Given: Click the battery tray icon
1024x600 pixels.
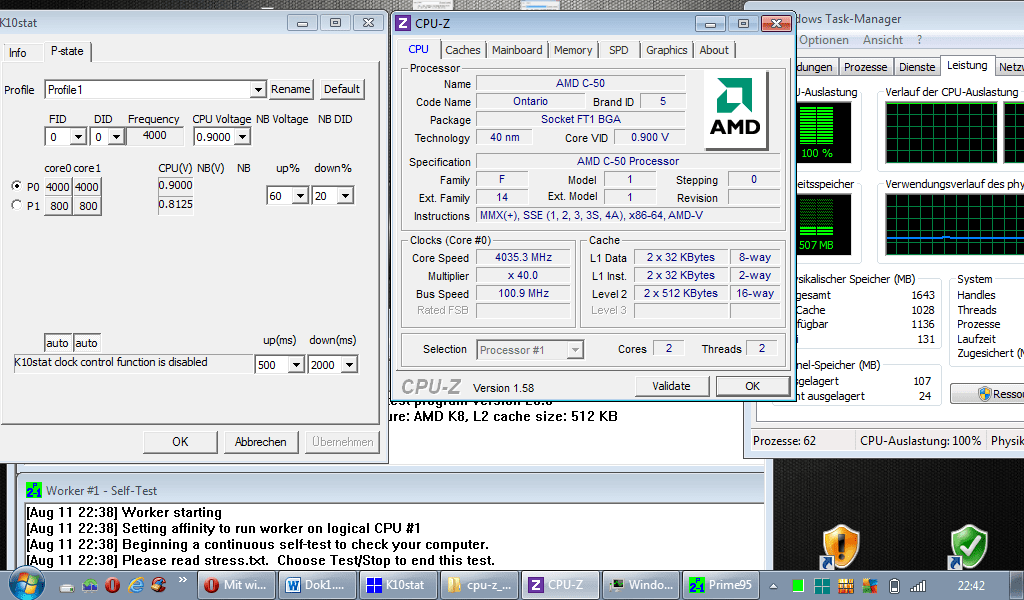Looking at the screenshot, I should [895, 586].
